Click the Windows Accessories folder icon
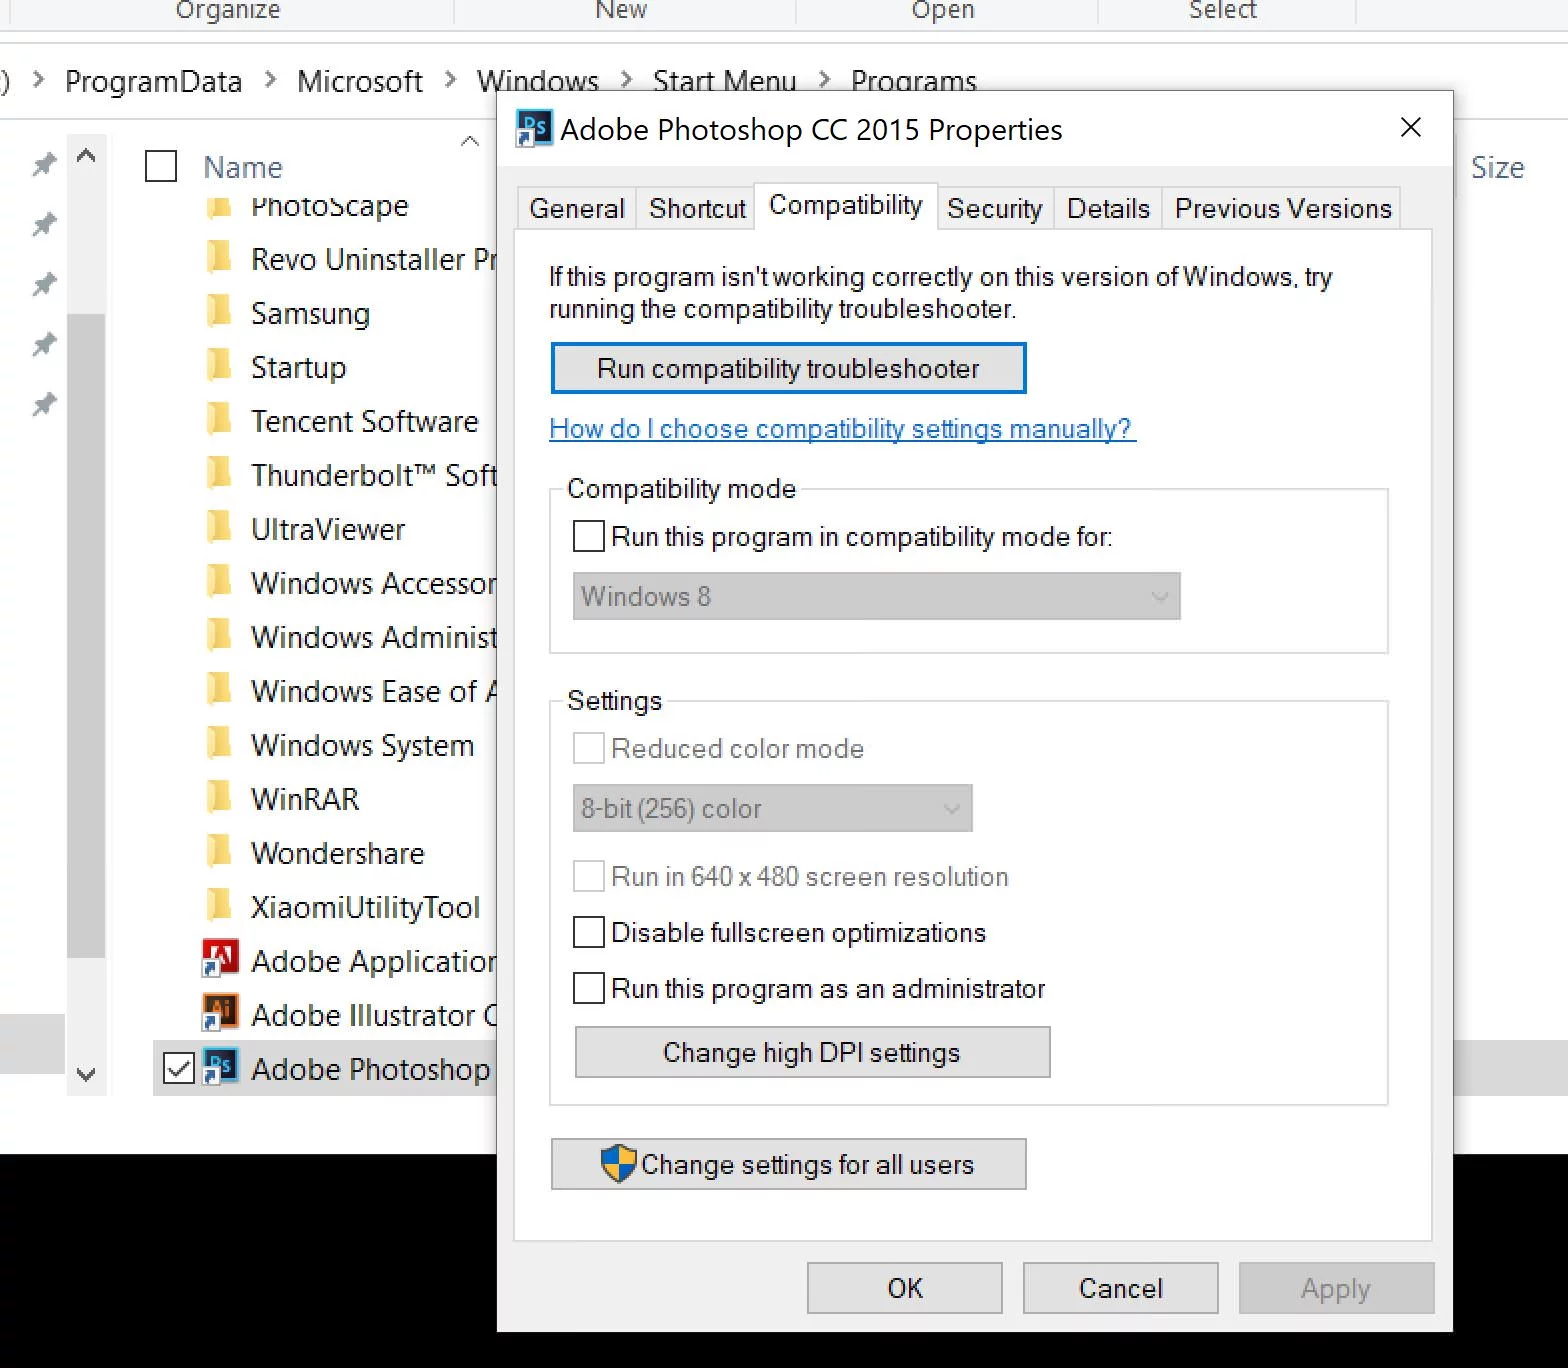1568x1368 pixels. click(220, 581)
